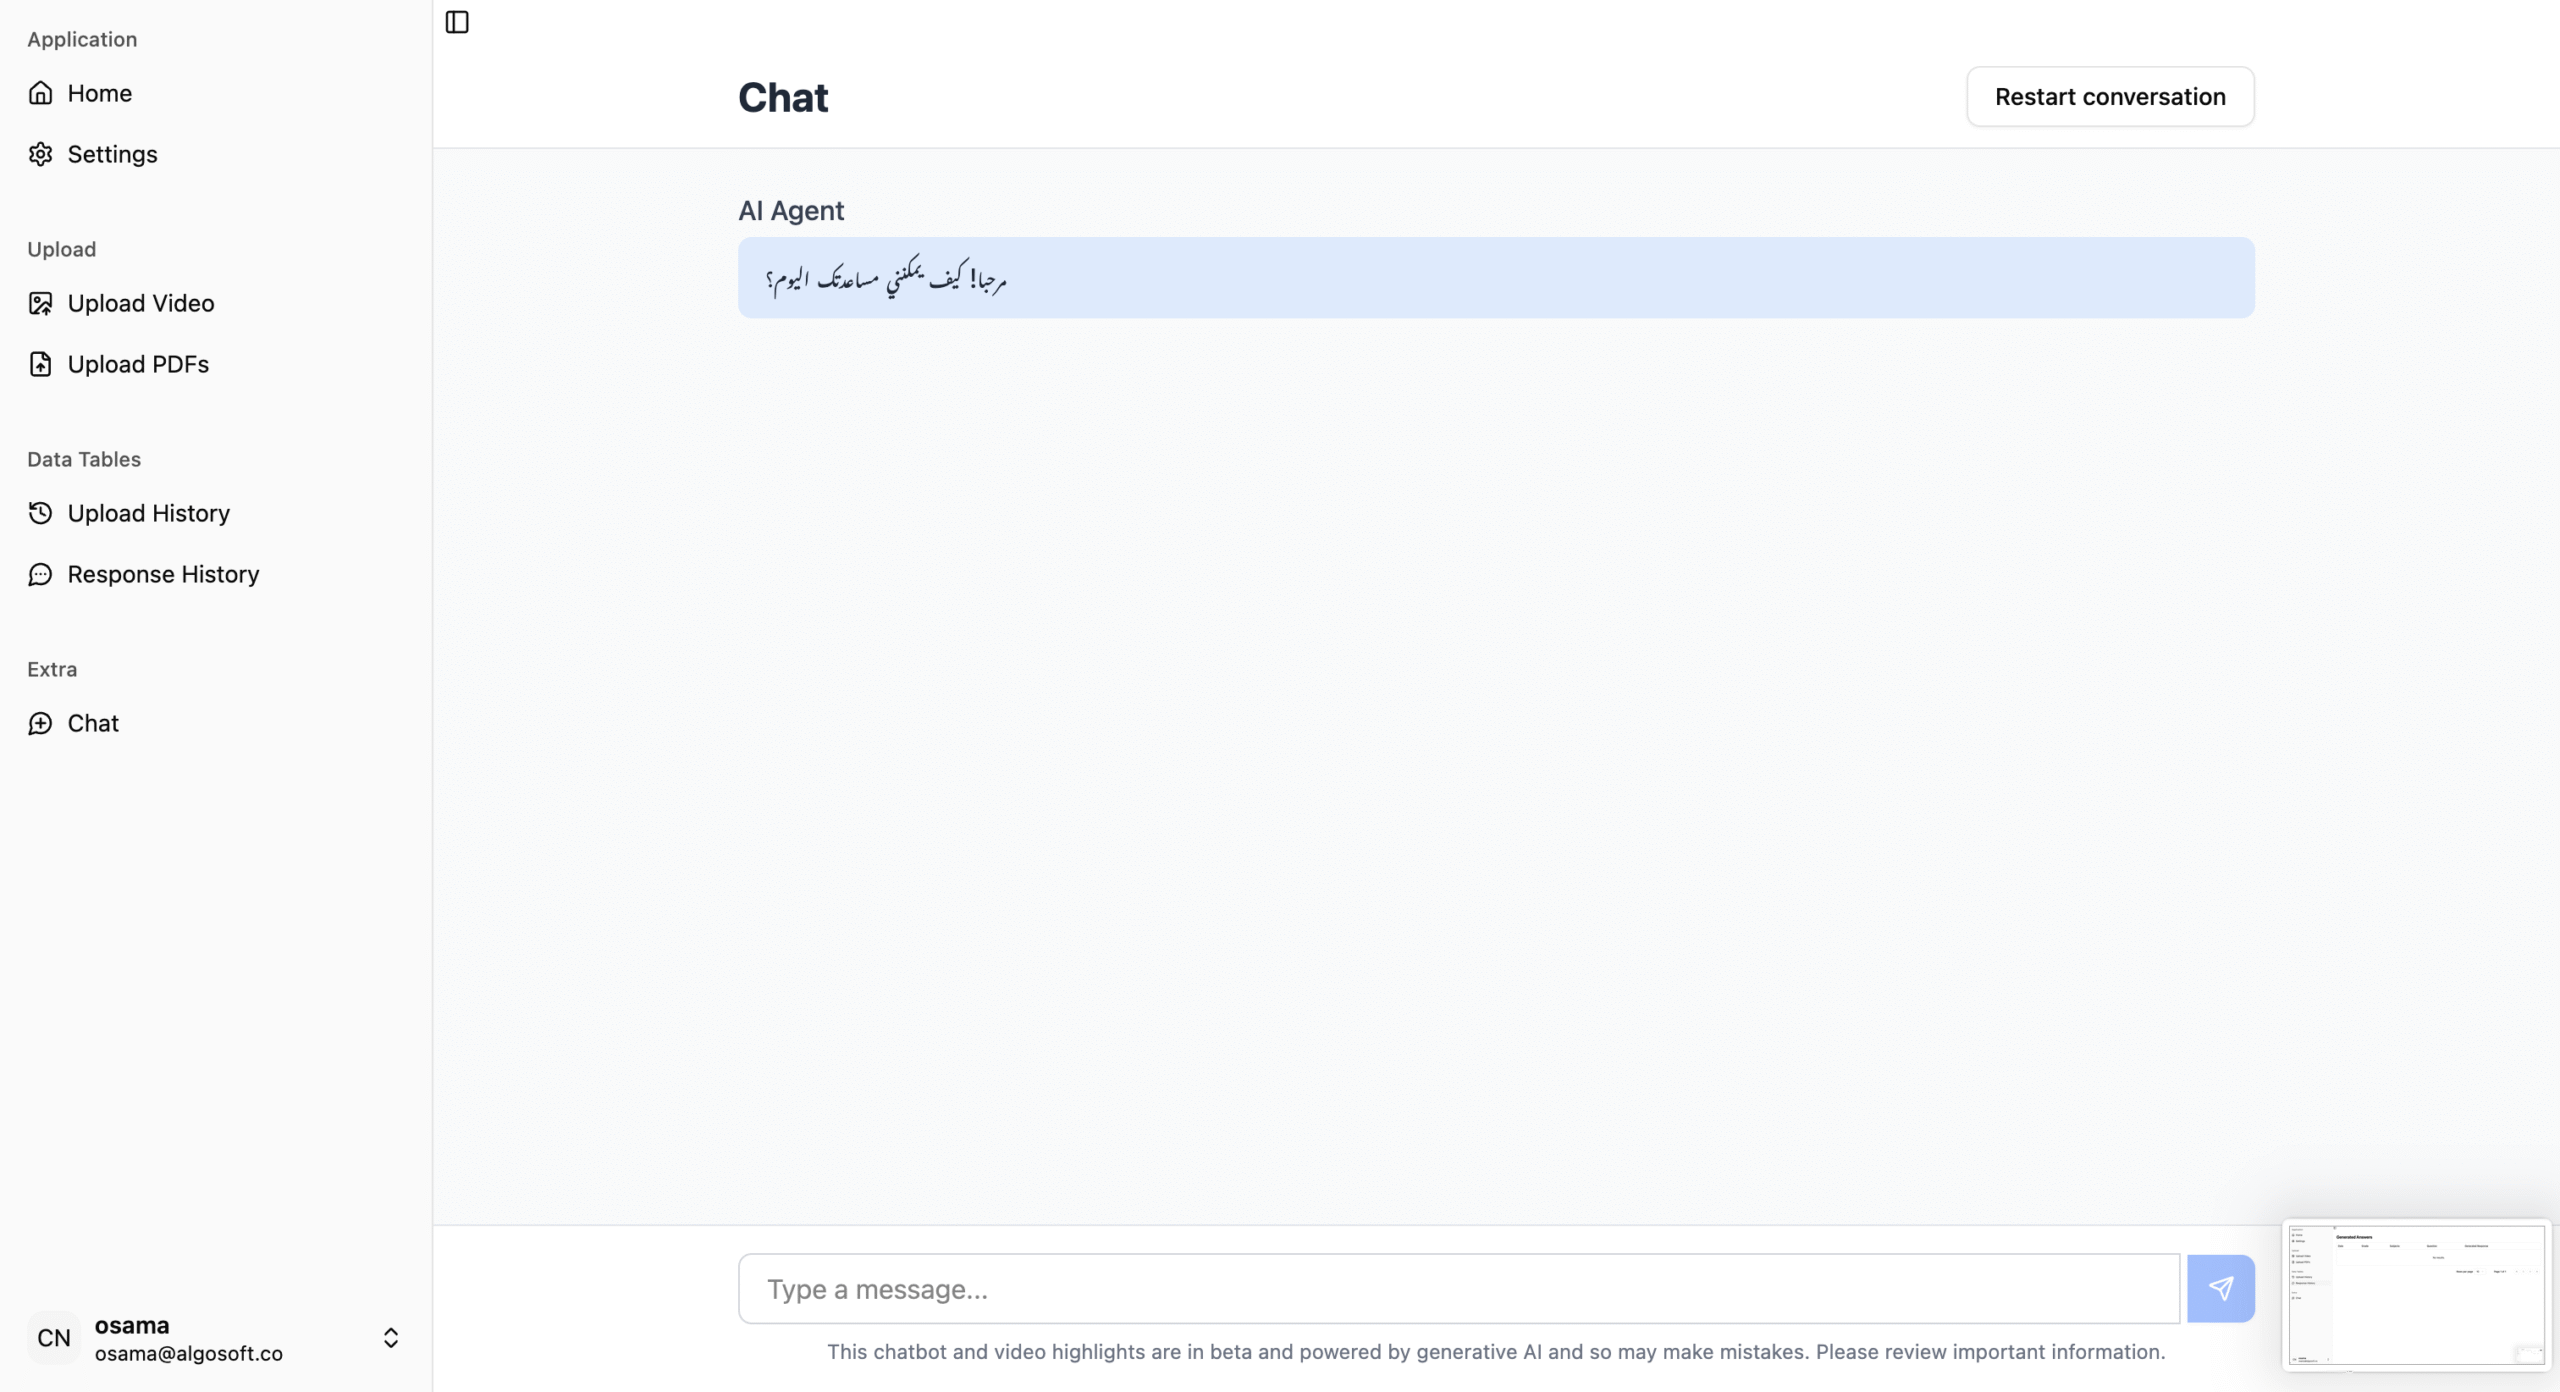This screenshot has height=1392, width=2560.
Task: Open account menu via osama@algosoft.co email
Action: pos(189,1353)
